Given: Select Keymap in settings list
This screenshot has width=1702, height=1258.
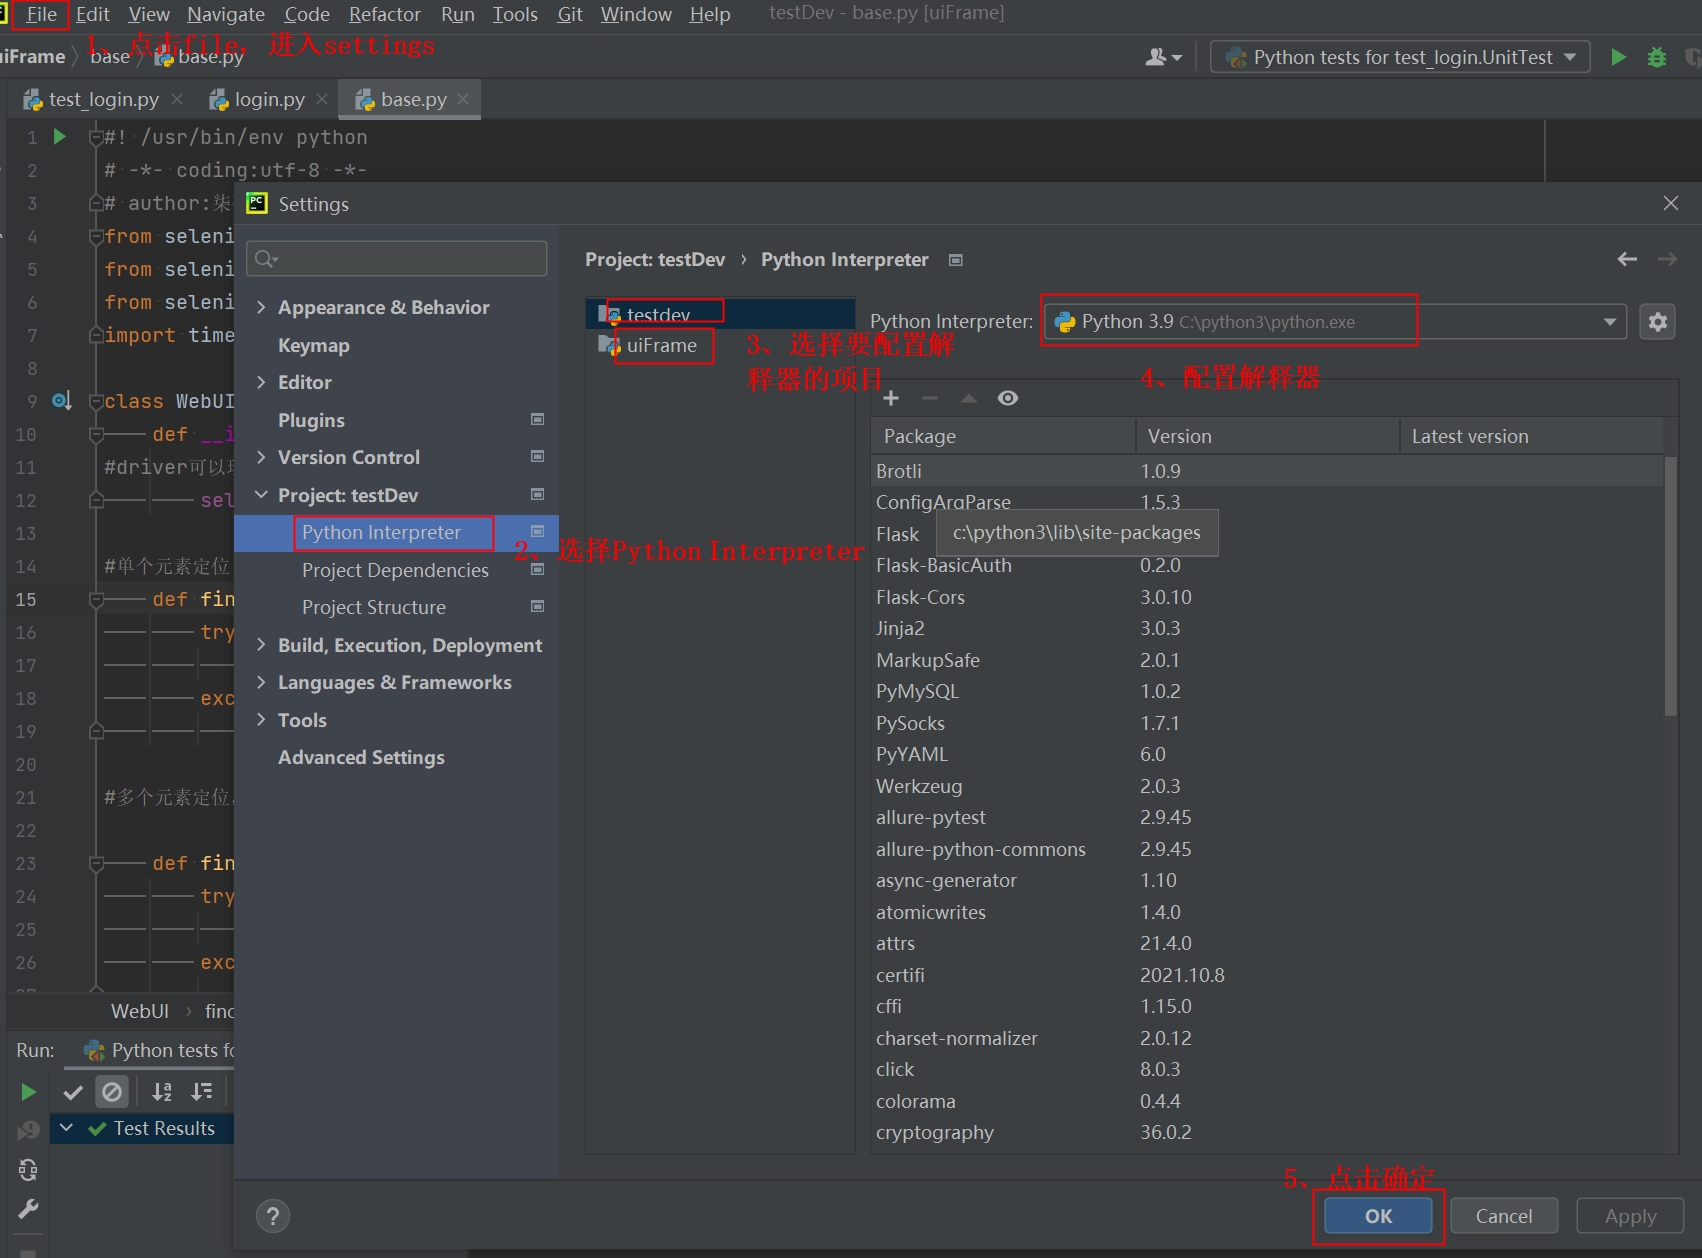Looking at the screenshot, I should click(313, 345).
